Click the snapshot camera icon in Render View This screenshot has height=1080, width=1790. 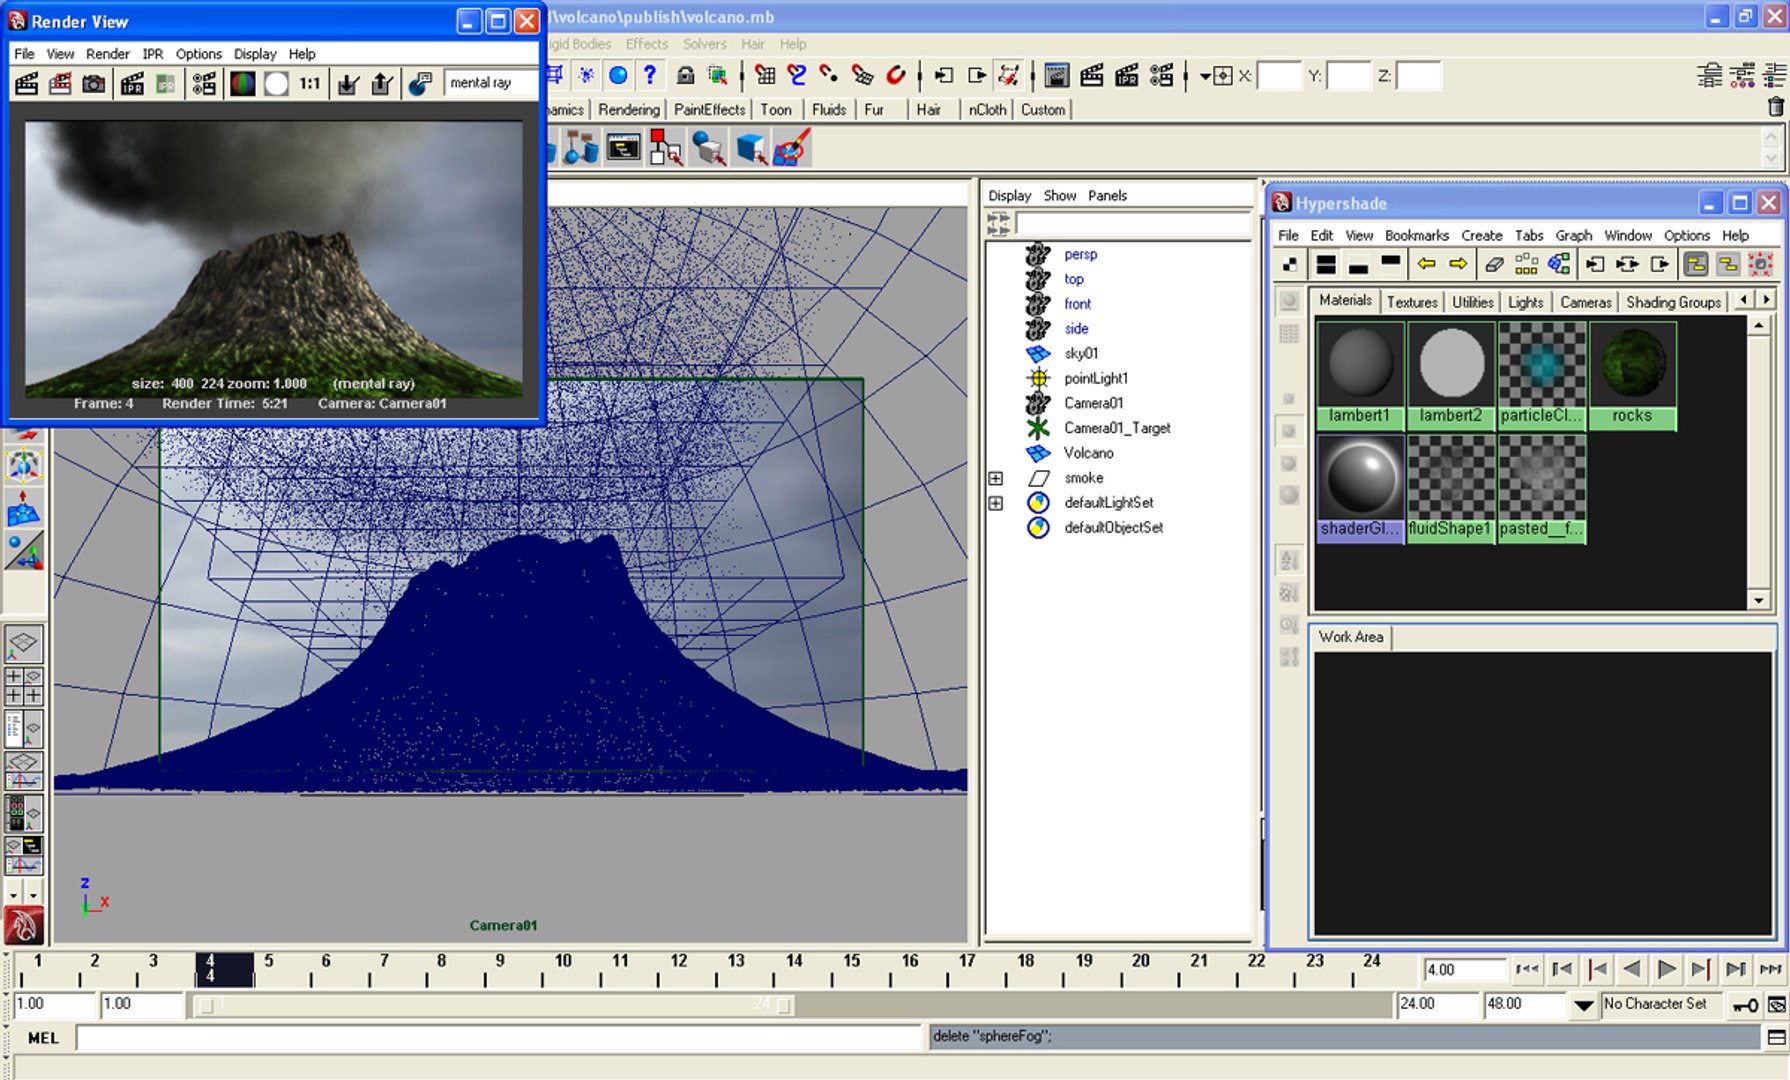tap(93, 84)
